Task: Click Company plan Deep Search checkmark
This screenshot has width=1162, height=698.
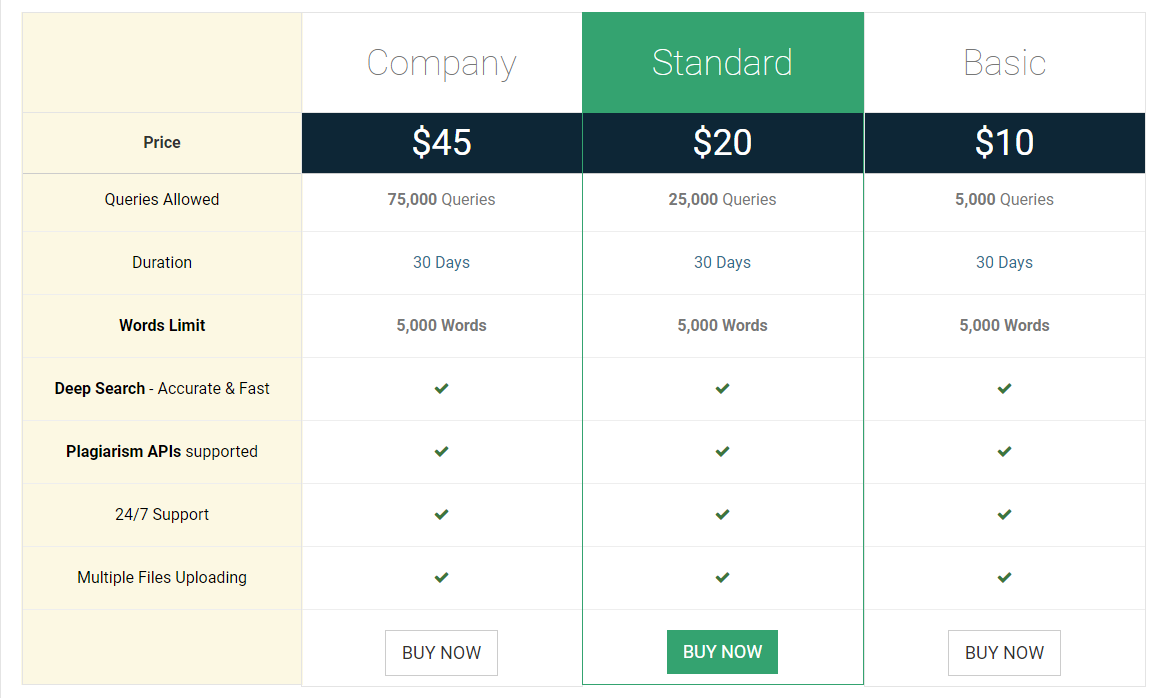Action: click(442, 388)
